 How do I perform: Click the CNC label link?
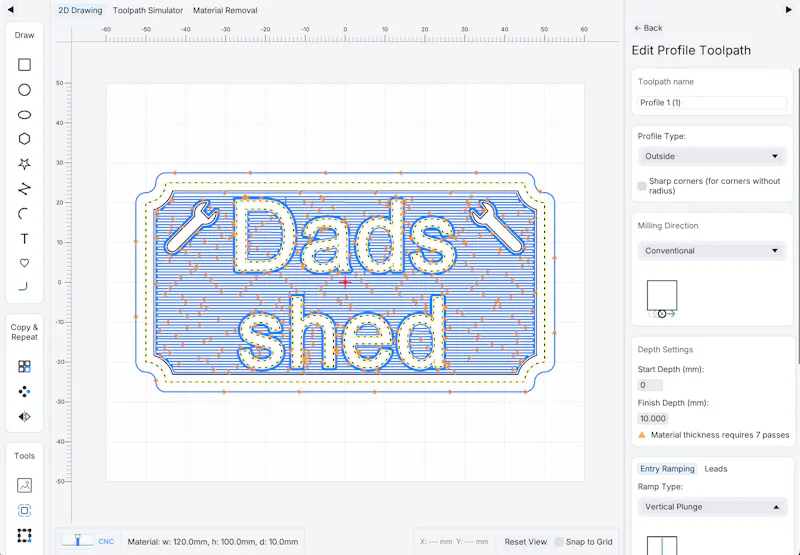pos(106,542)
